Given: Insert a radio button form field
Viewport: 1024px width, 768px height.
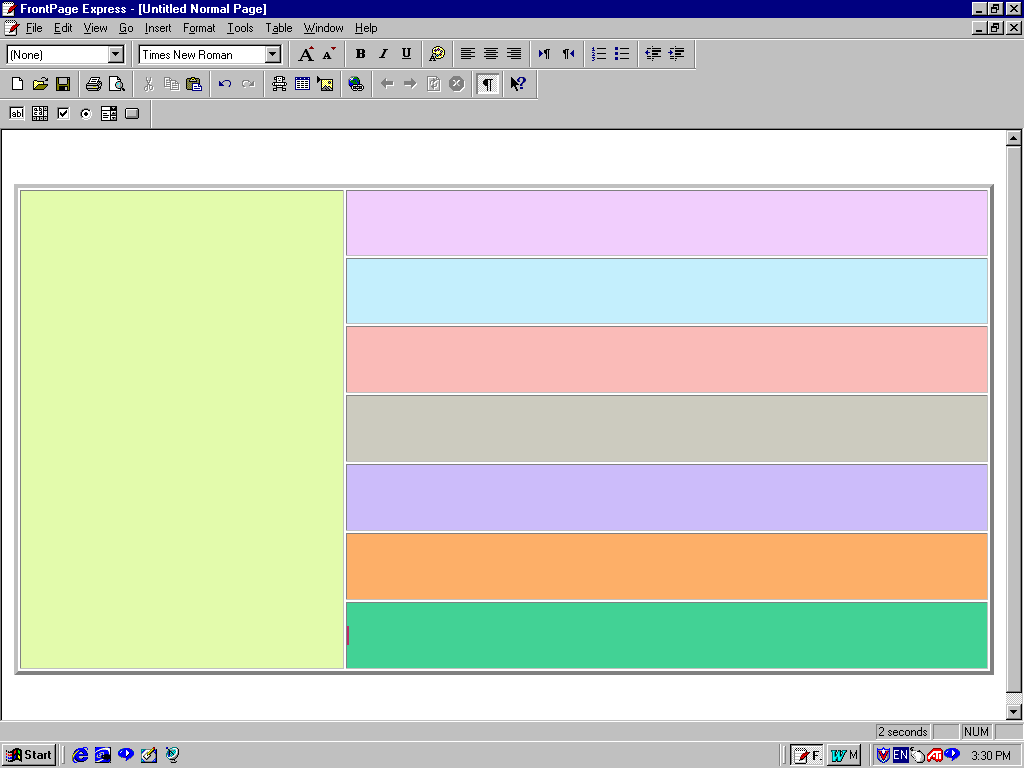Looking at the screenshot, I should tap(86, 114).
